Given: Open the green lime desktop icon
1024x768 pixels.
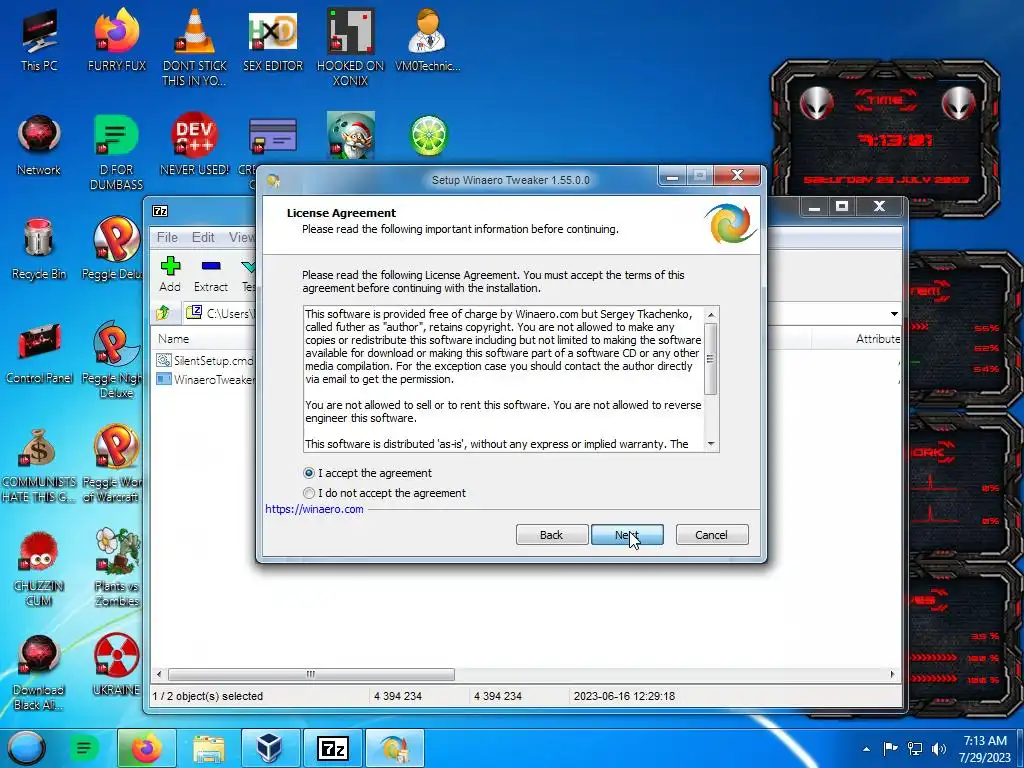Looking at the screenshot, I should 428,136.
